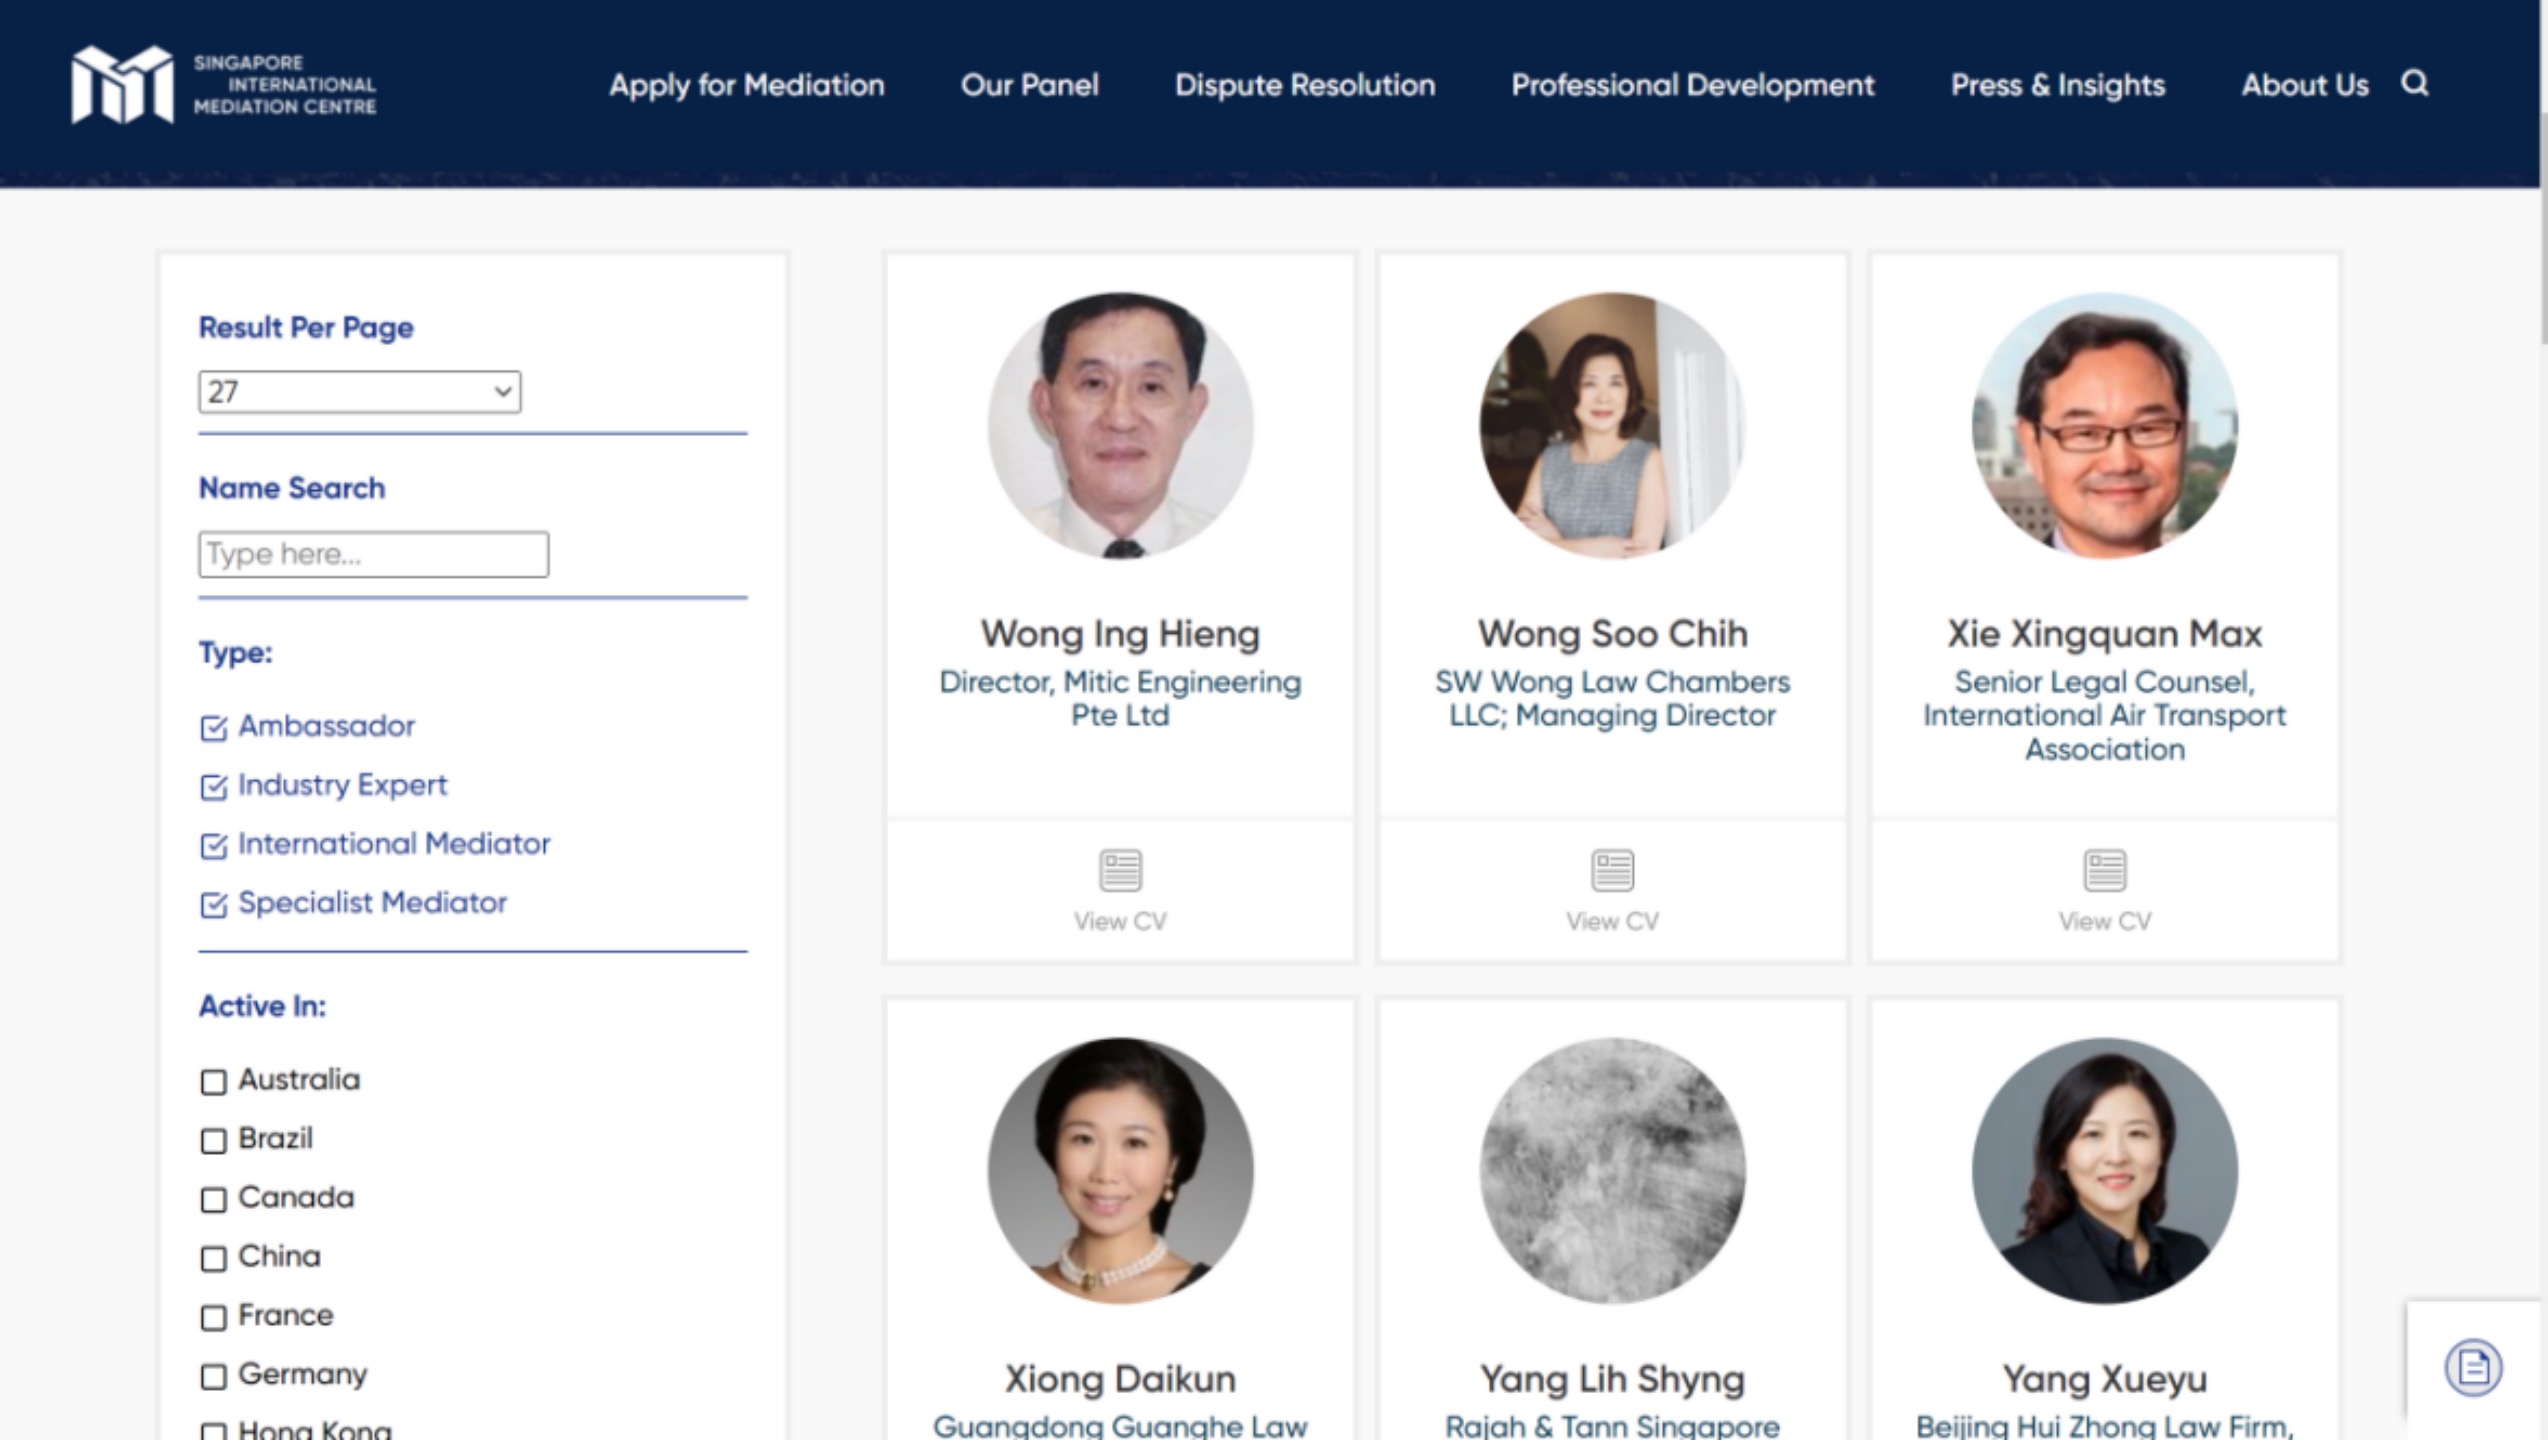Image resolution: width=2548 pixels, height=1440 pixels.
Task: Click the floating document icon at bottom right
Action: click(x=2472, y=1367)
